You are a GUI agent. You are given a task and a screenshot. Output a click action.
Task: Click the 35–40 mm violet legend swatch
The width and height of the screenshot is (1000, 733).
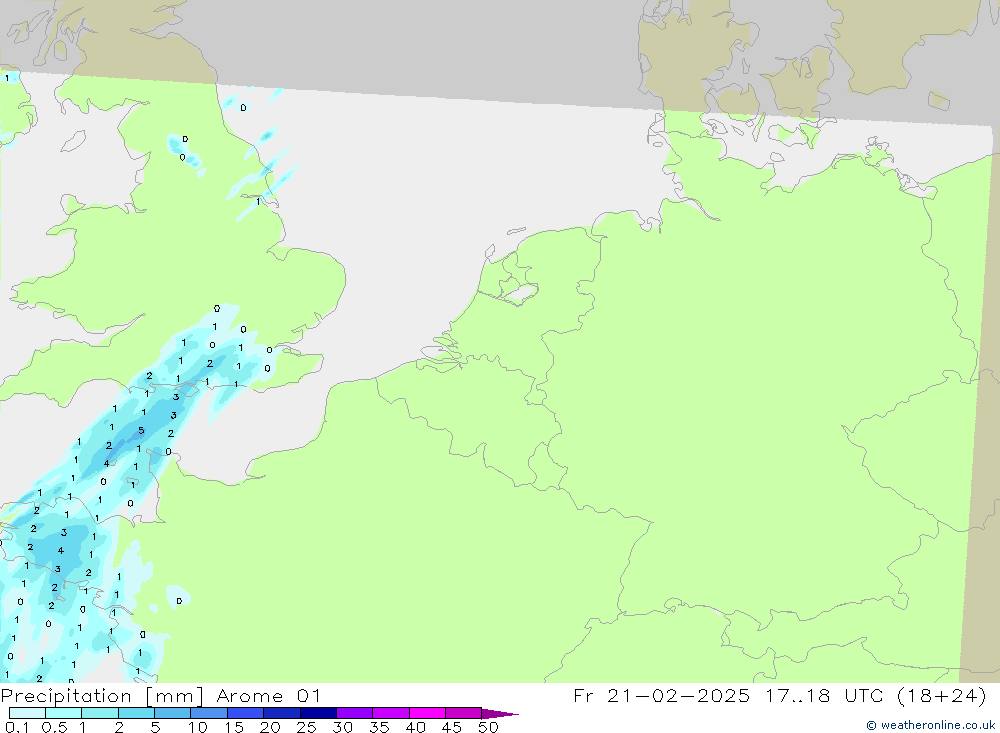click(x=391, y=713)
